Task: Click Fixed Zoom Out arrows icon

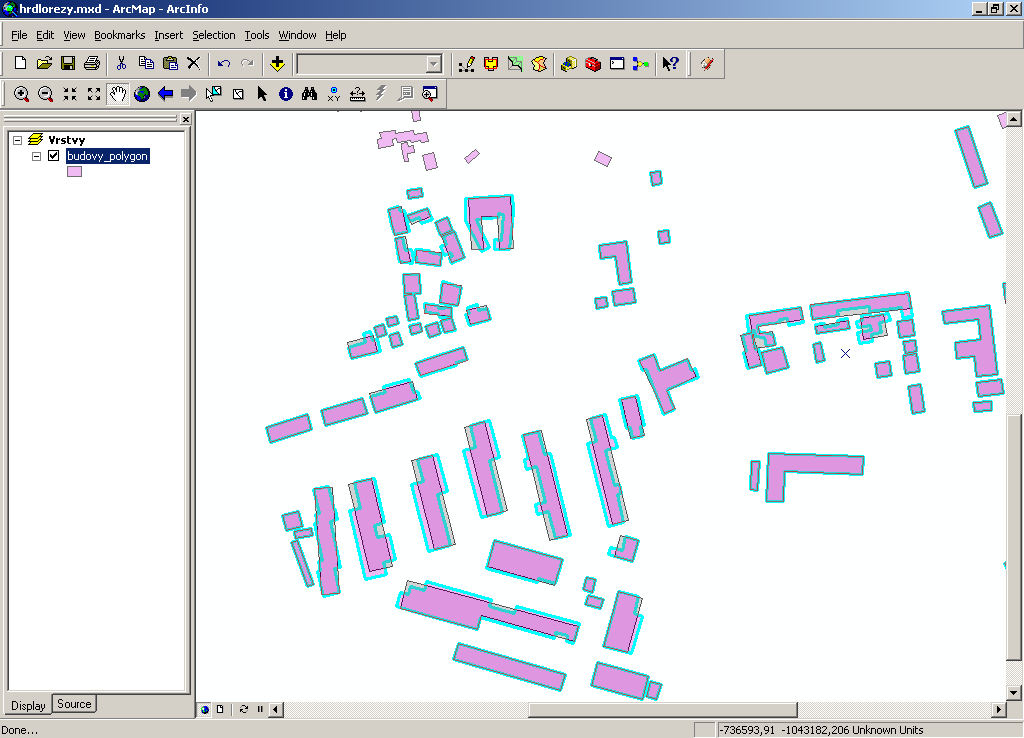Action: pos(94,94)
